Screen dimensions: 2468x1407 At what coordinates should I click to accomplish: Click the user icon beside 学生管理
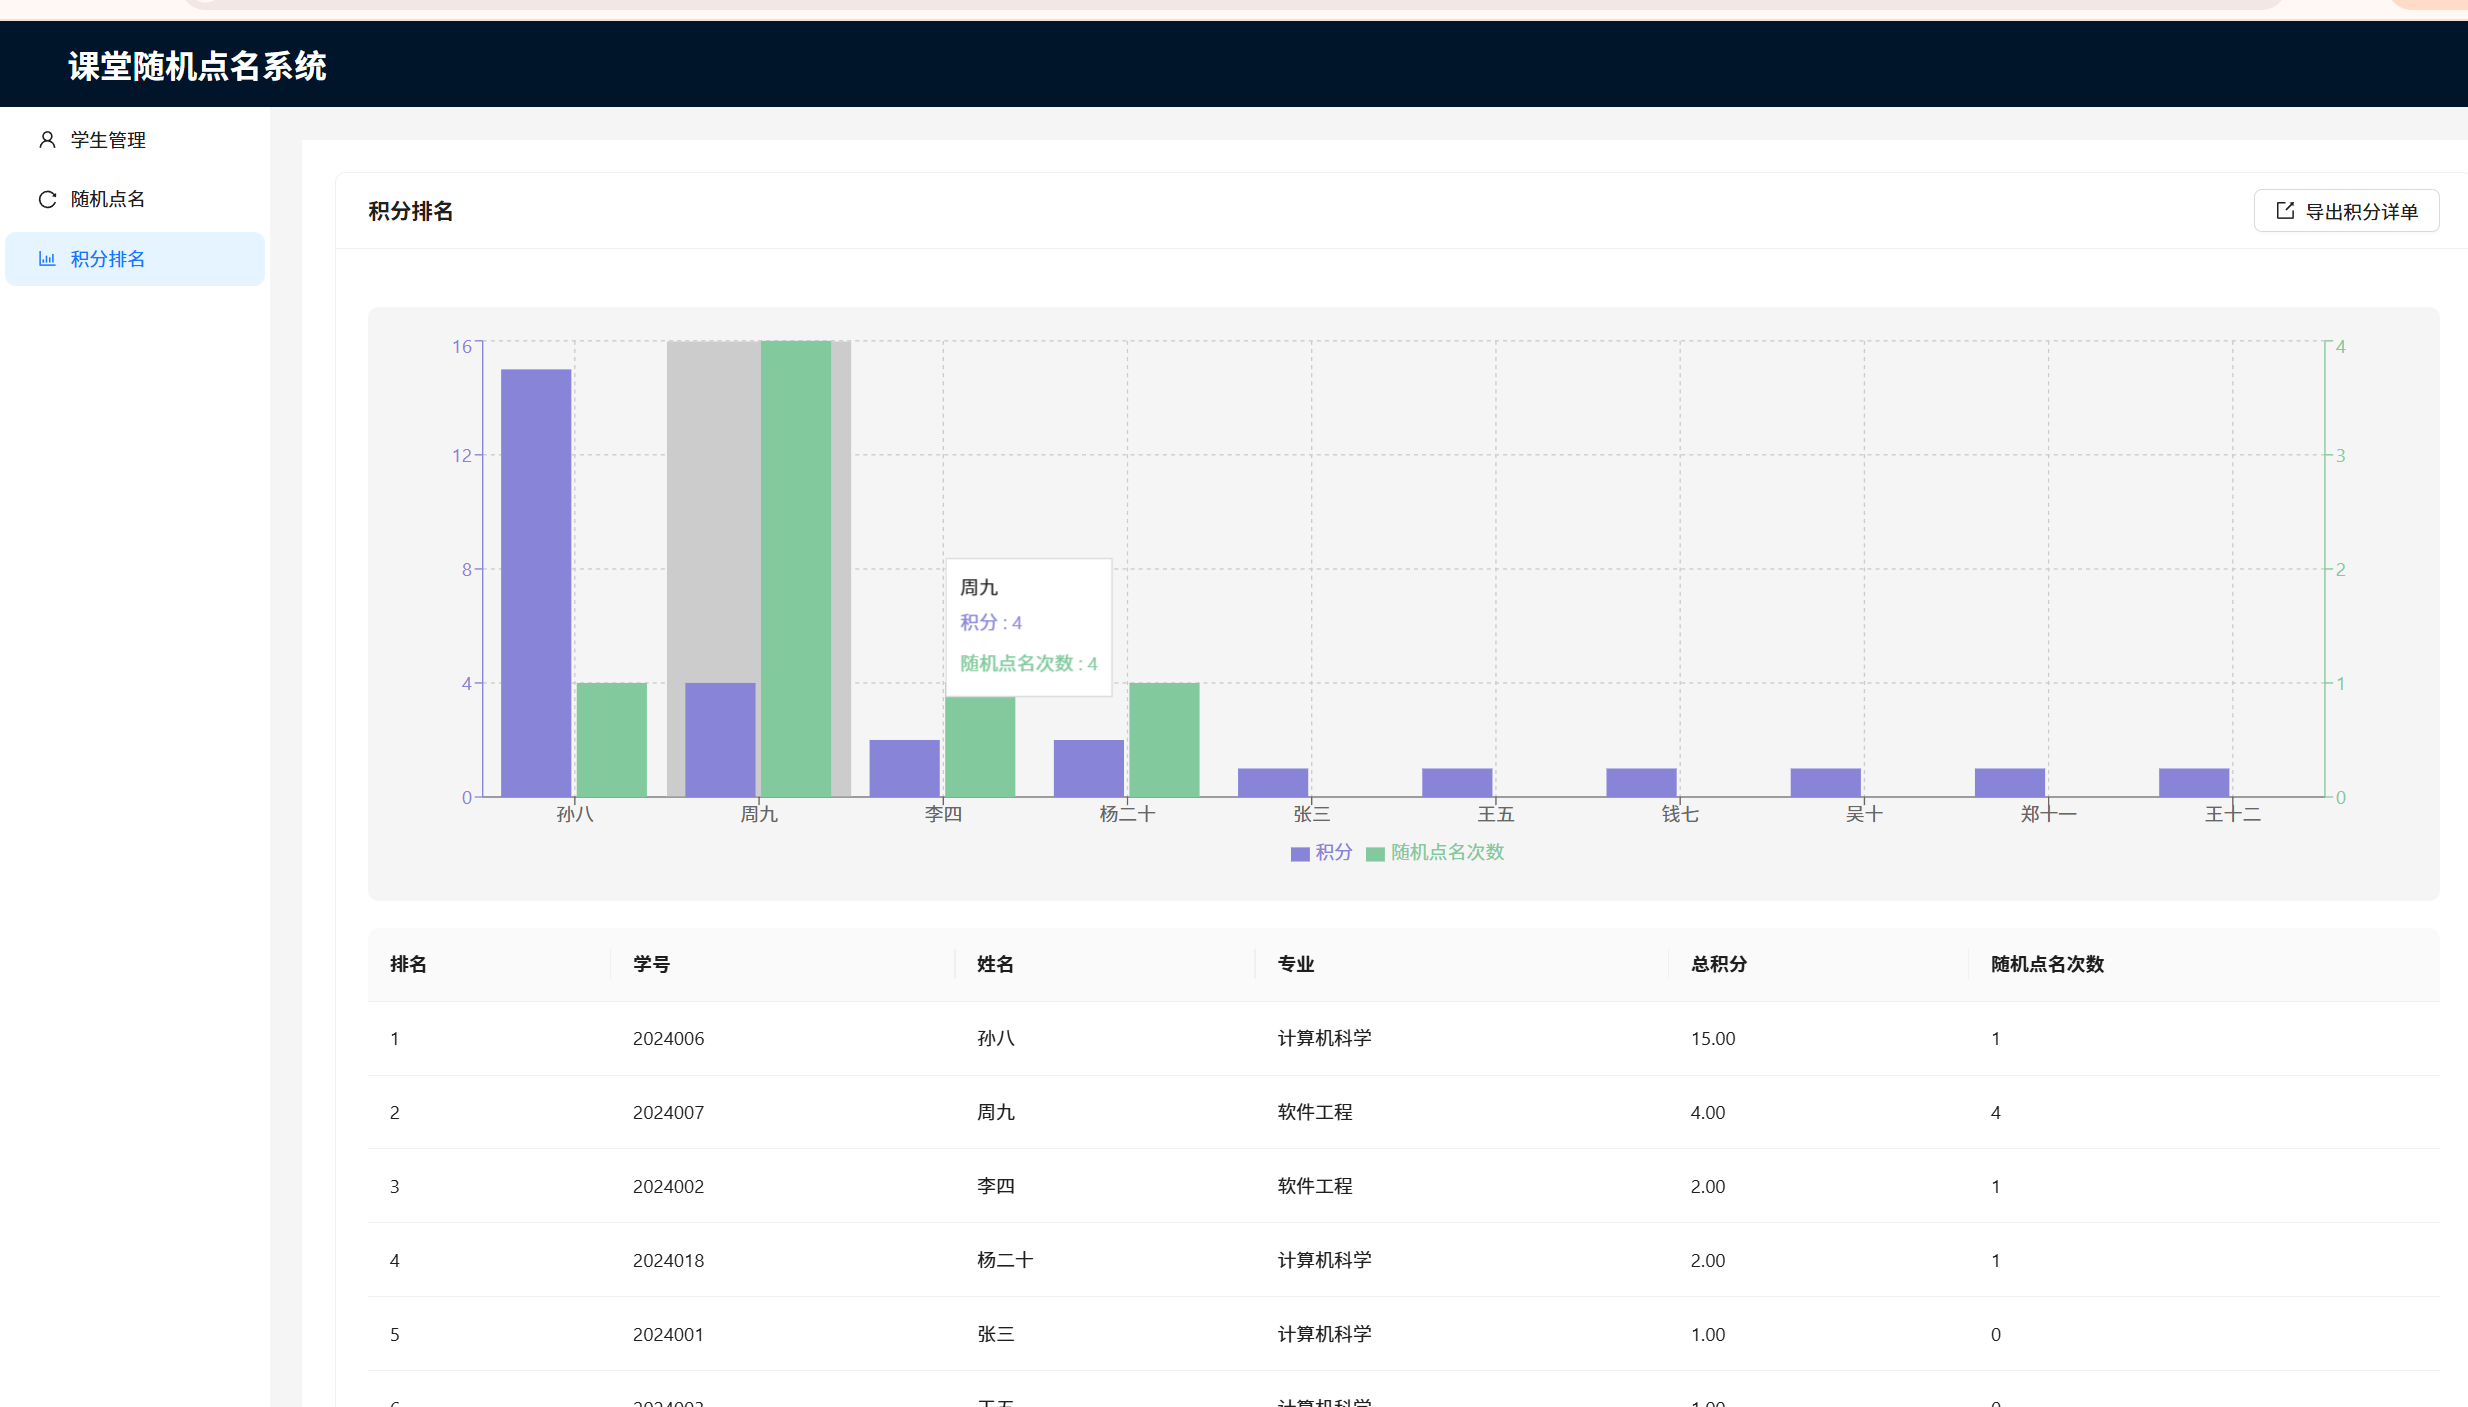47,140
